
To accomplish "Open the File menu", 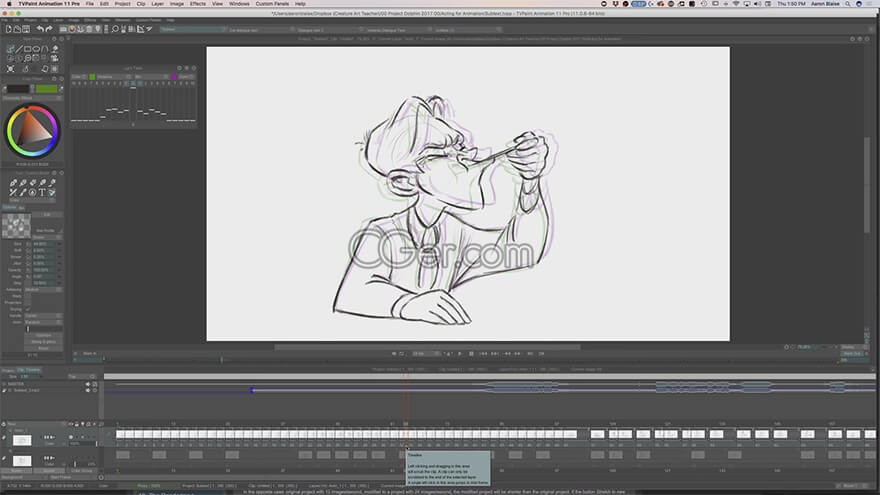I will click(89, 3).
